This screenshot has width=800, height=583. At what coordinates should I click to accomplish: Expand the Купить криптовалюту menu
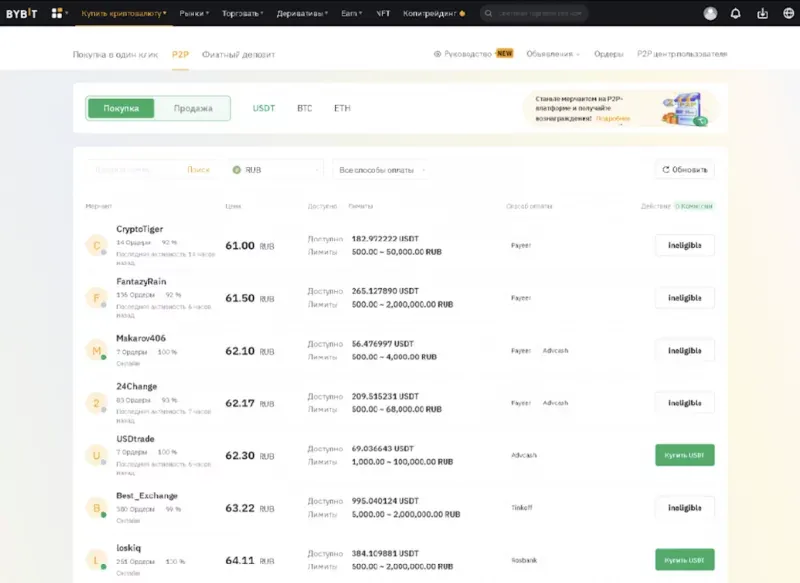click(124, 13)
